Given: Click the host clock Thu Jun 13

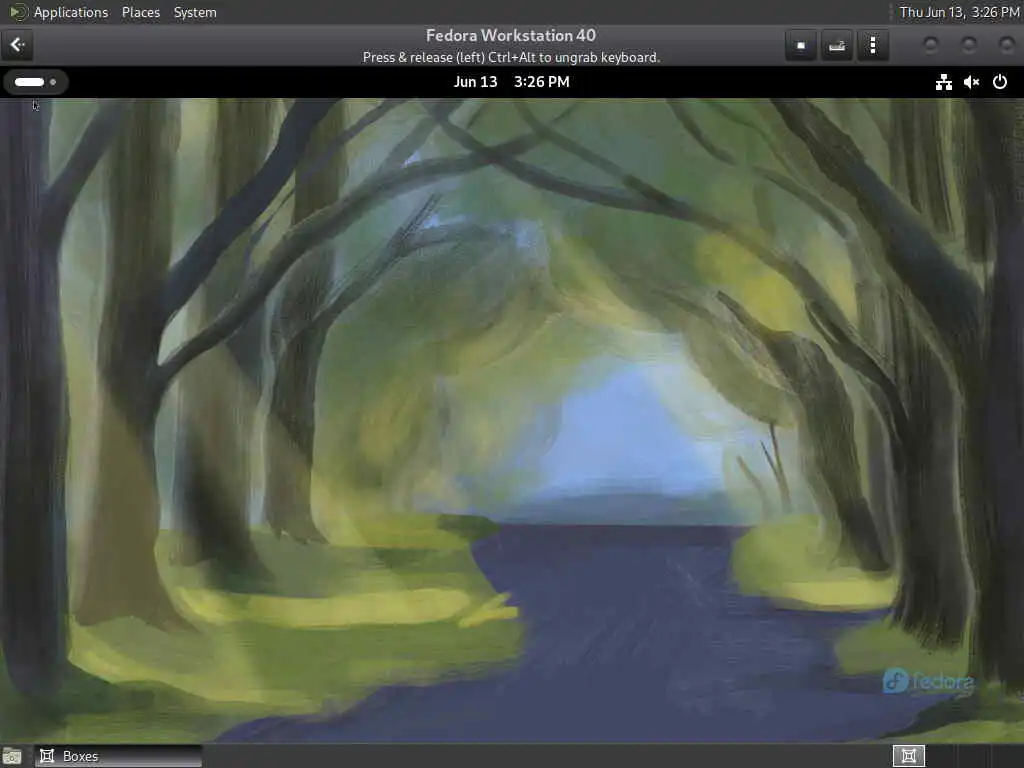Looking at the screenshot, I should click(959, 12).
